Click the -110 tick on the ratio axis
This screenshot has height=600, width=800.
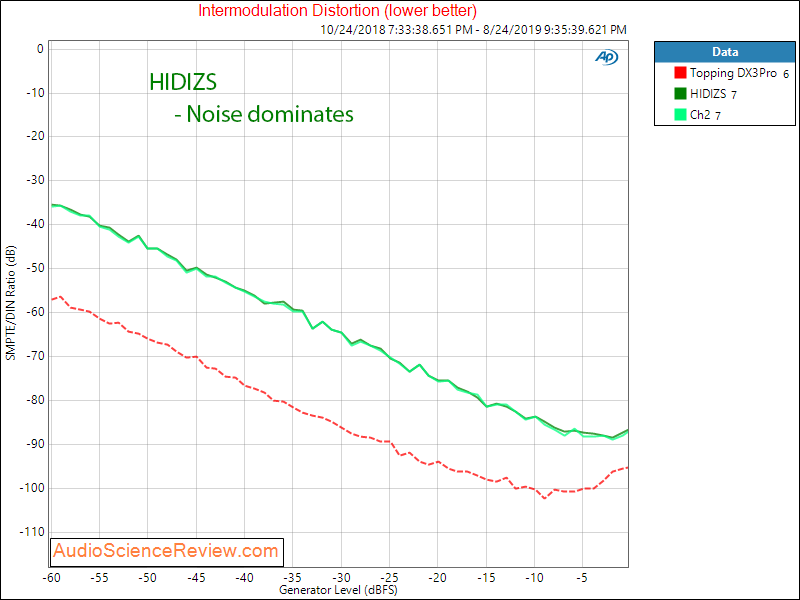(x=34, y=532)
